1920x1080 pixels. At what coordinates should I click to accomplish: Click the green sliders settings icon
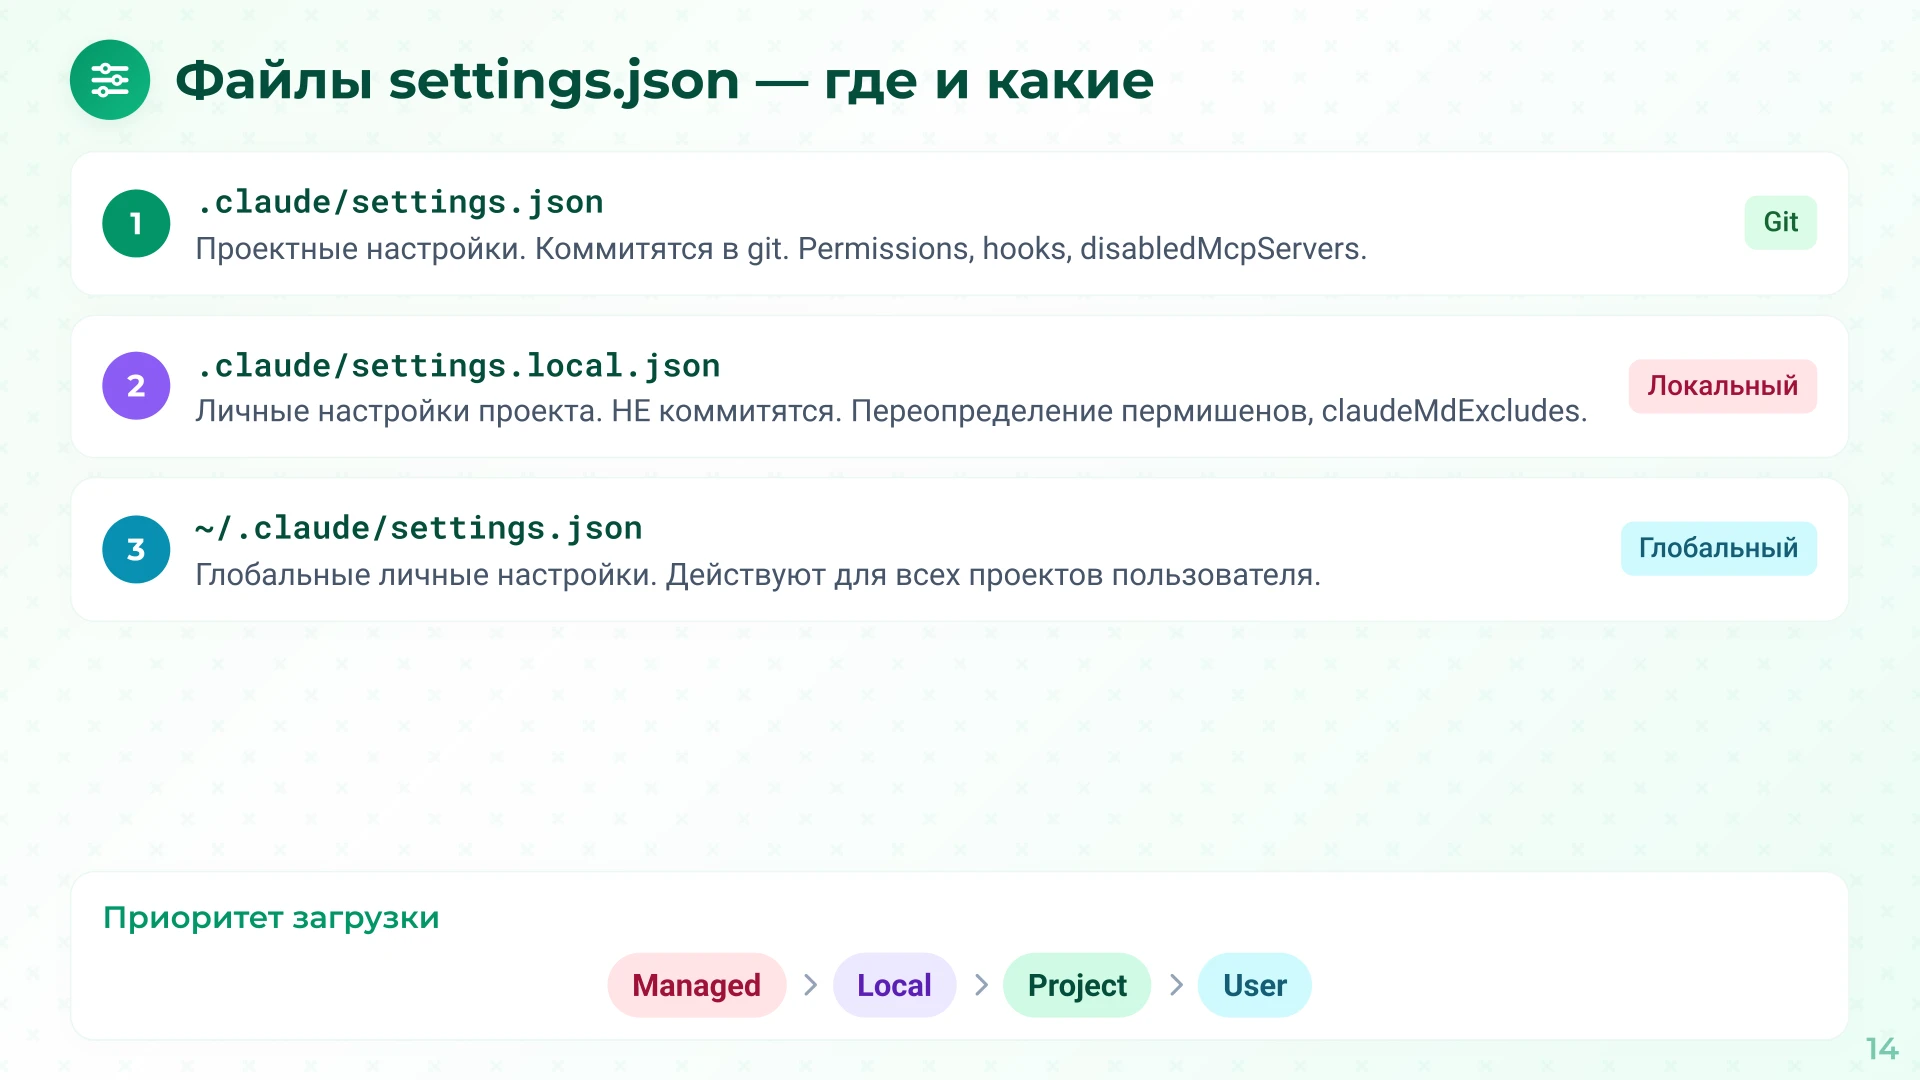point(110,80)
